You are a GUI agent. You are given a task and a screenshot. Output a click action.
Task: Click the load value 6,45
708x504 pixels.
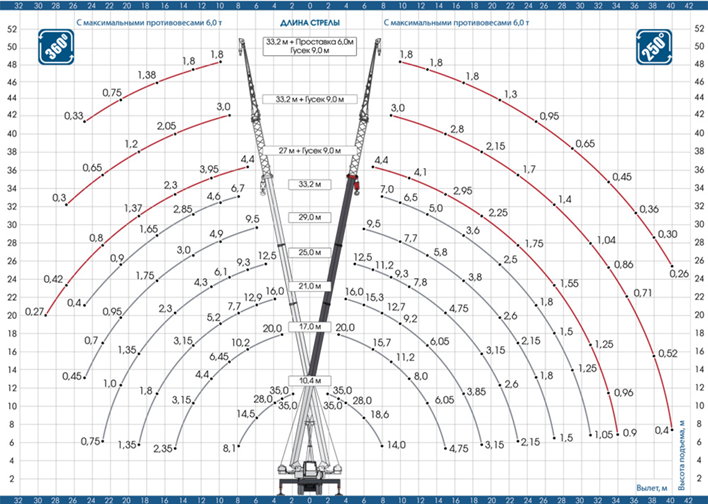click(219, 357)
